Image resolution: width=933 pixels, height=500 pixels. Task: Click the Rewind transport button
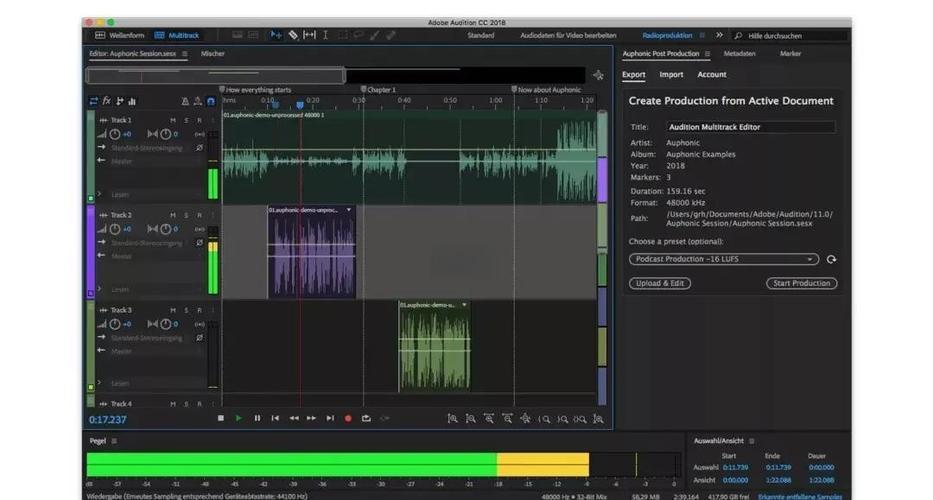pyautogui.click(x=293, y=418)
